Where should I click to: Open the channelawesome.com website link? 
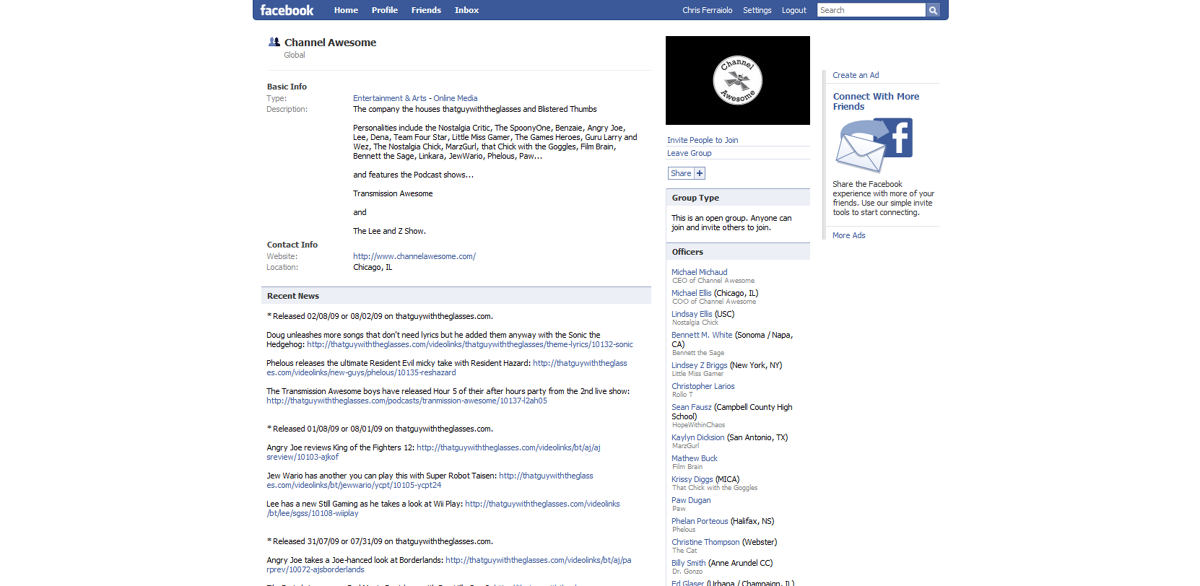tap(414, 256)
